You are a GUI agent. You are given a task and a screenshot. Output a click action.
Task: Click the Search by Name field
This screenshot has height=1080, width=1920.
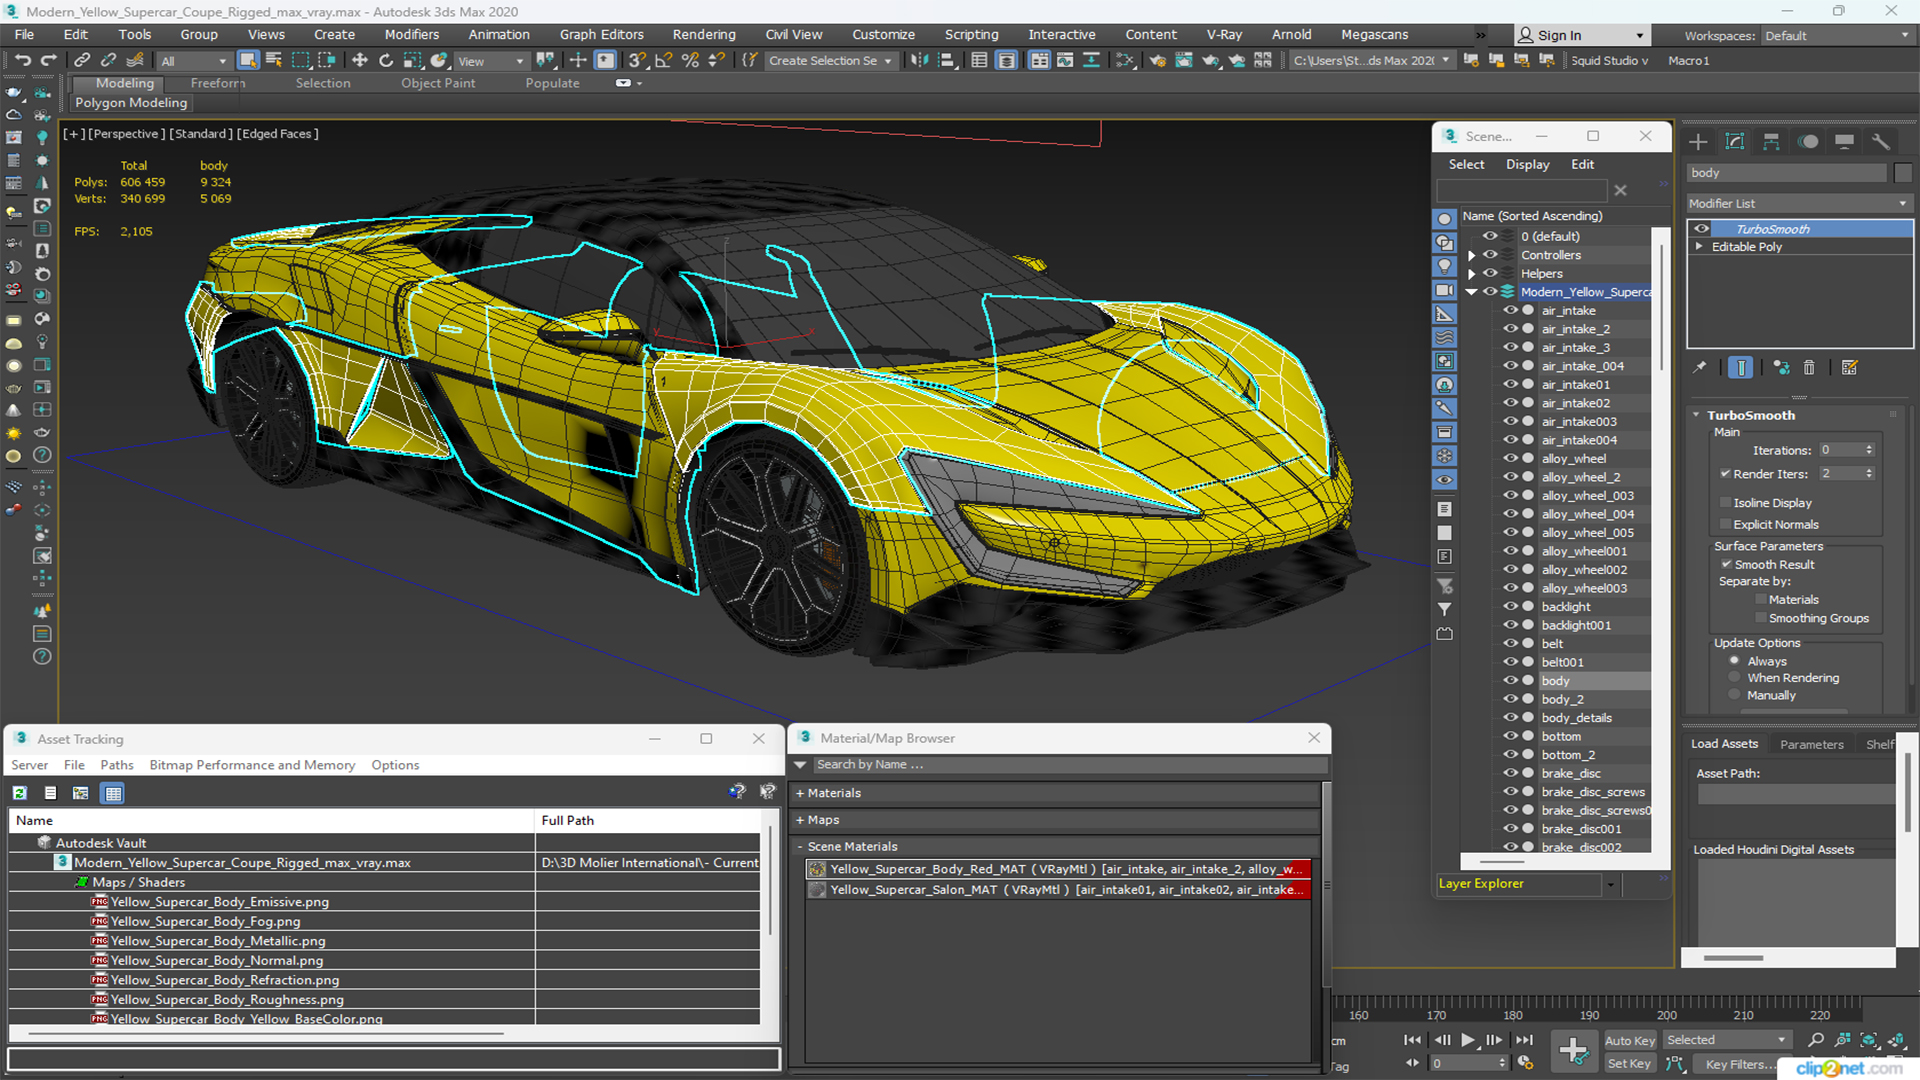pyautogui.click(x=1070, y=765)
